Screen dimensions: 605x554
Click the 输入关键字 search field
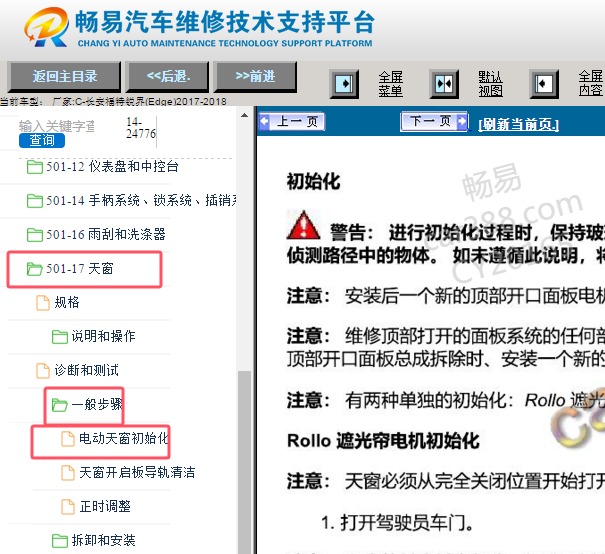(x=57, y=126)
